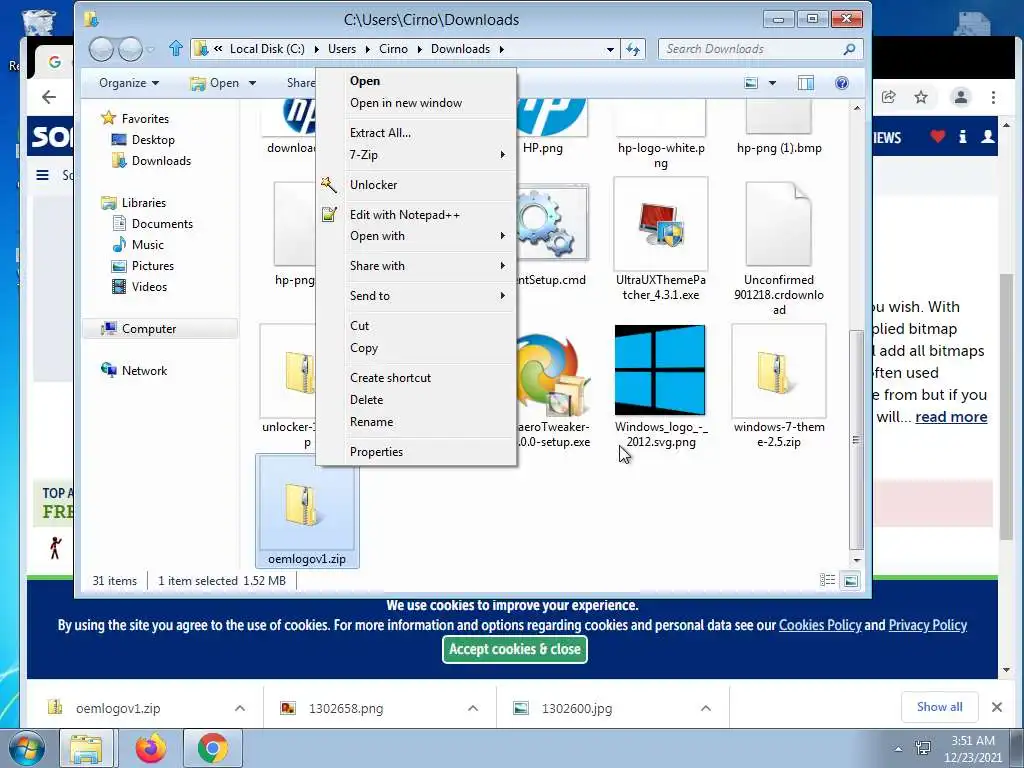Open Firefox from the taskbar
The width and height of the screenshot is (1024, 768).
click(x=151, y=748)
